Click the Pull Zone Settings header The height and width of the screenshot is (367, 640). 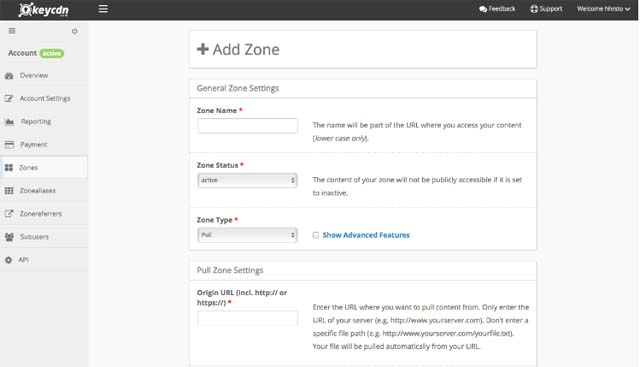pos(230,270)
